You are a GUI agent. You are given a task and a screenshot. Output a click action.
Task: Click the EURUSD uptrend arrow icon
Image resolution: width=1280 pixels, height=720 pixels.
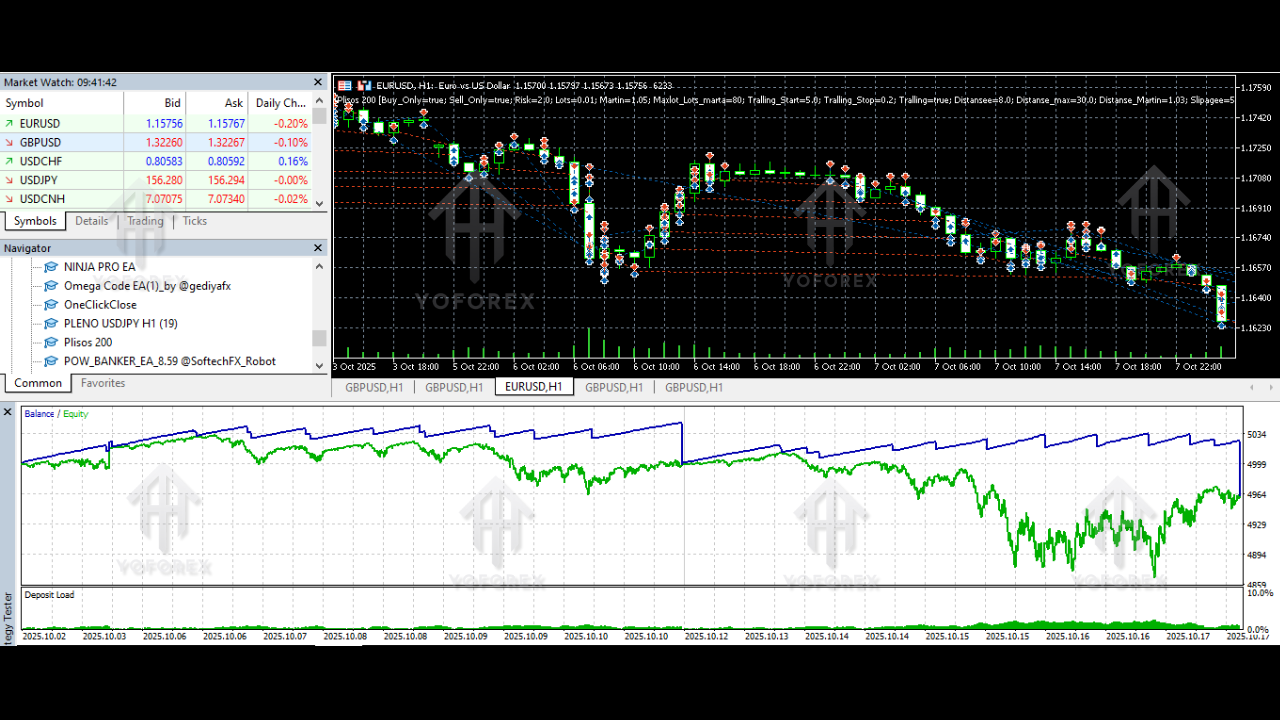pyautogui.click(x=11, y=123)
